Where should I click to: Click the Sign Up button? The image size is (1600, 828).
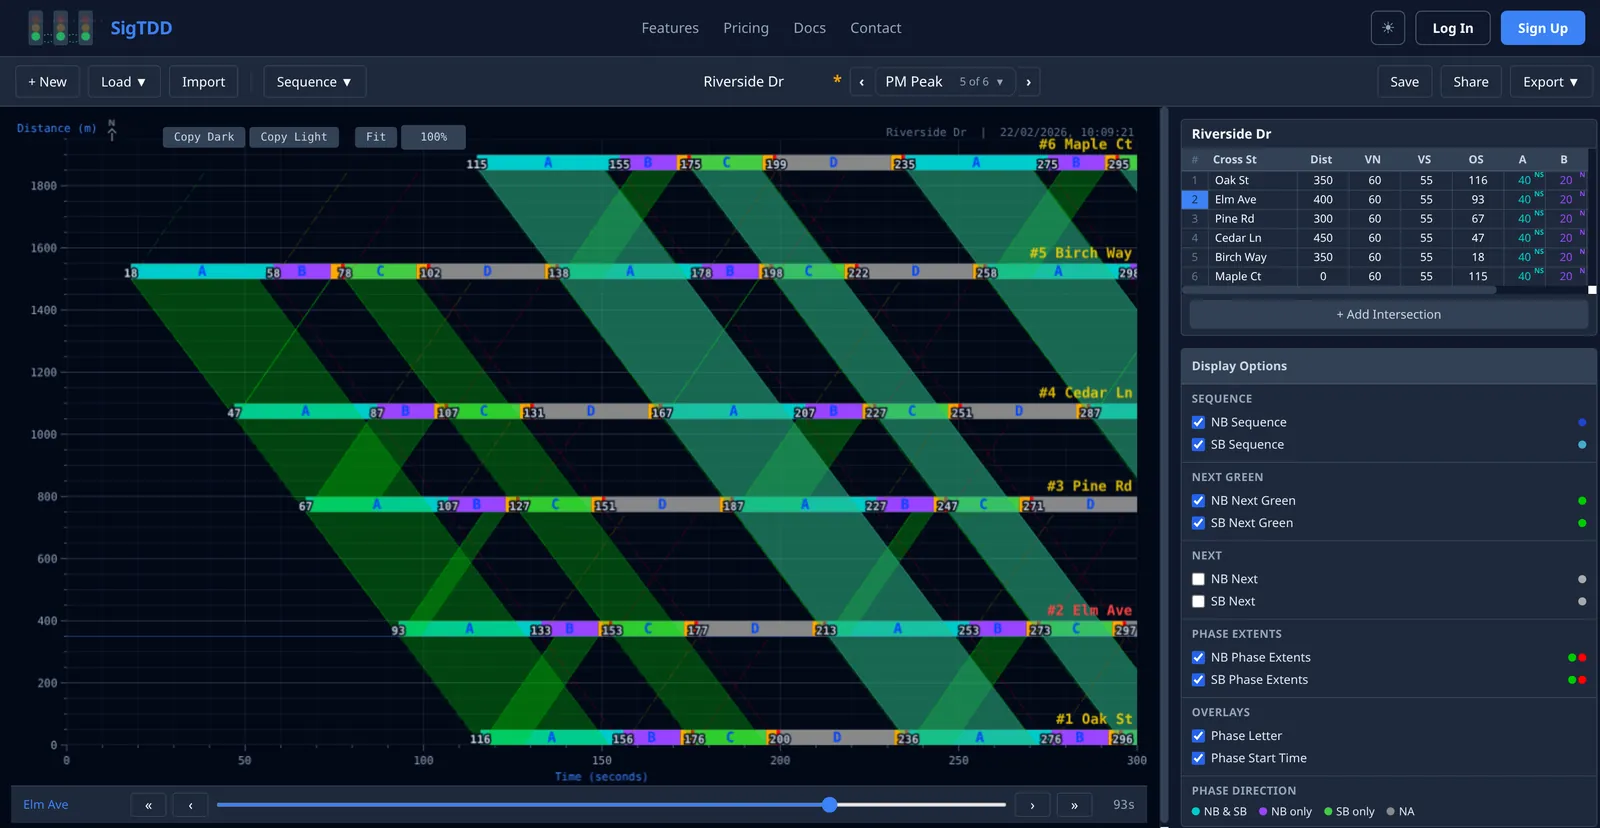click(1542, 28)
